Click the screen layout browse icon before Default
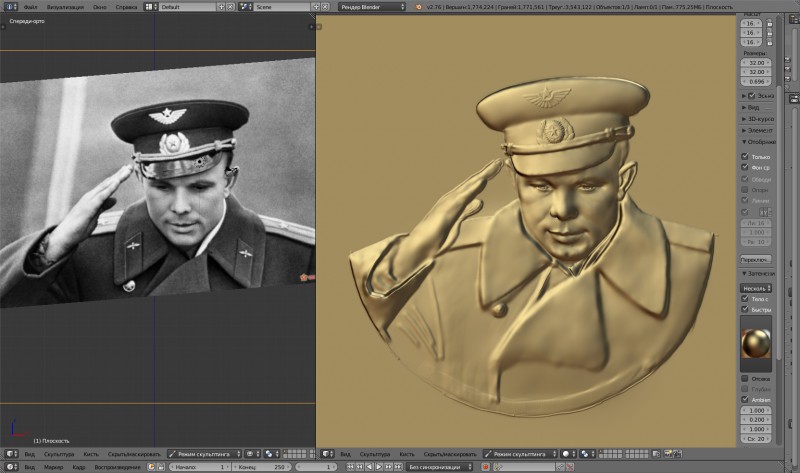This screenshot has height=473, width=800. [x=151, y=7]
